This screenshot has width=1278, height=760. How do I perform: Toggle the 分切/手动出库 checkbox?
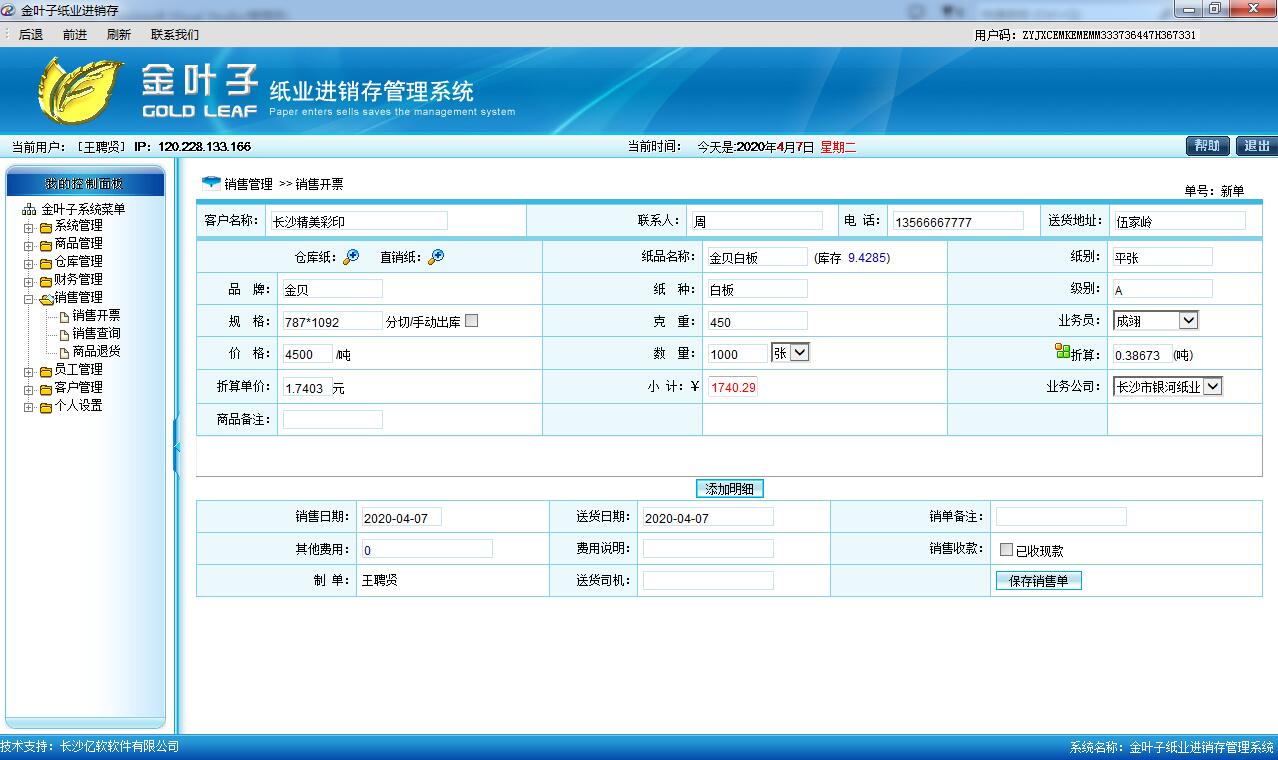[x=472, y=321]
